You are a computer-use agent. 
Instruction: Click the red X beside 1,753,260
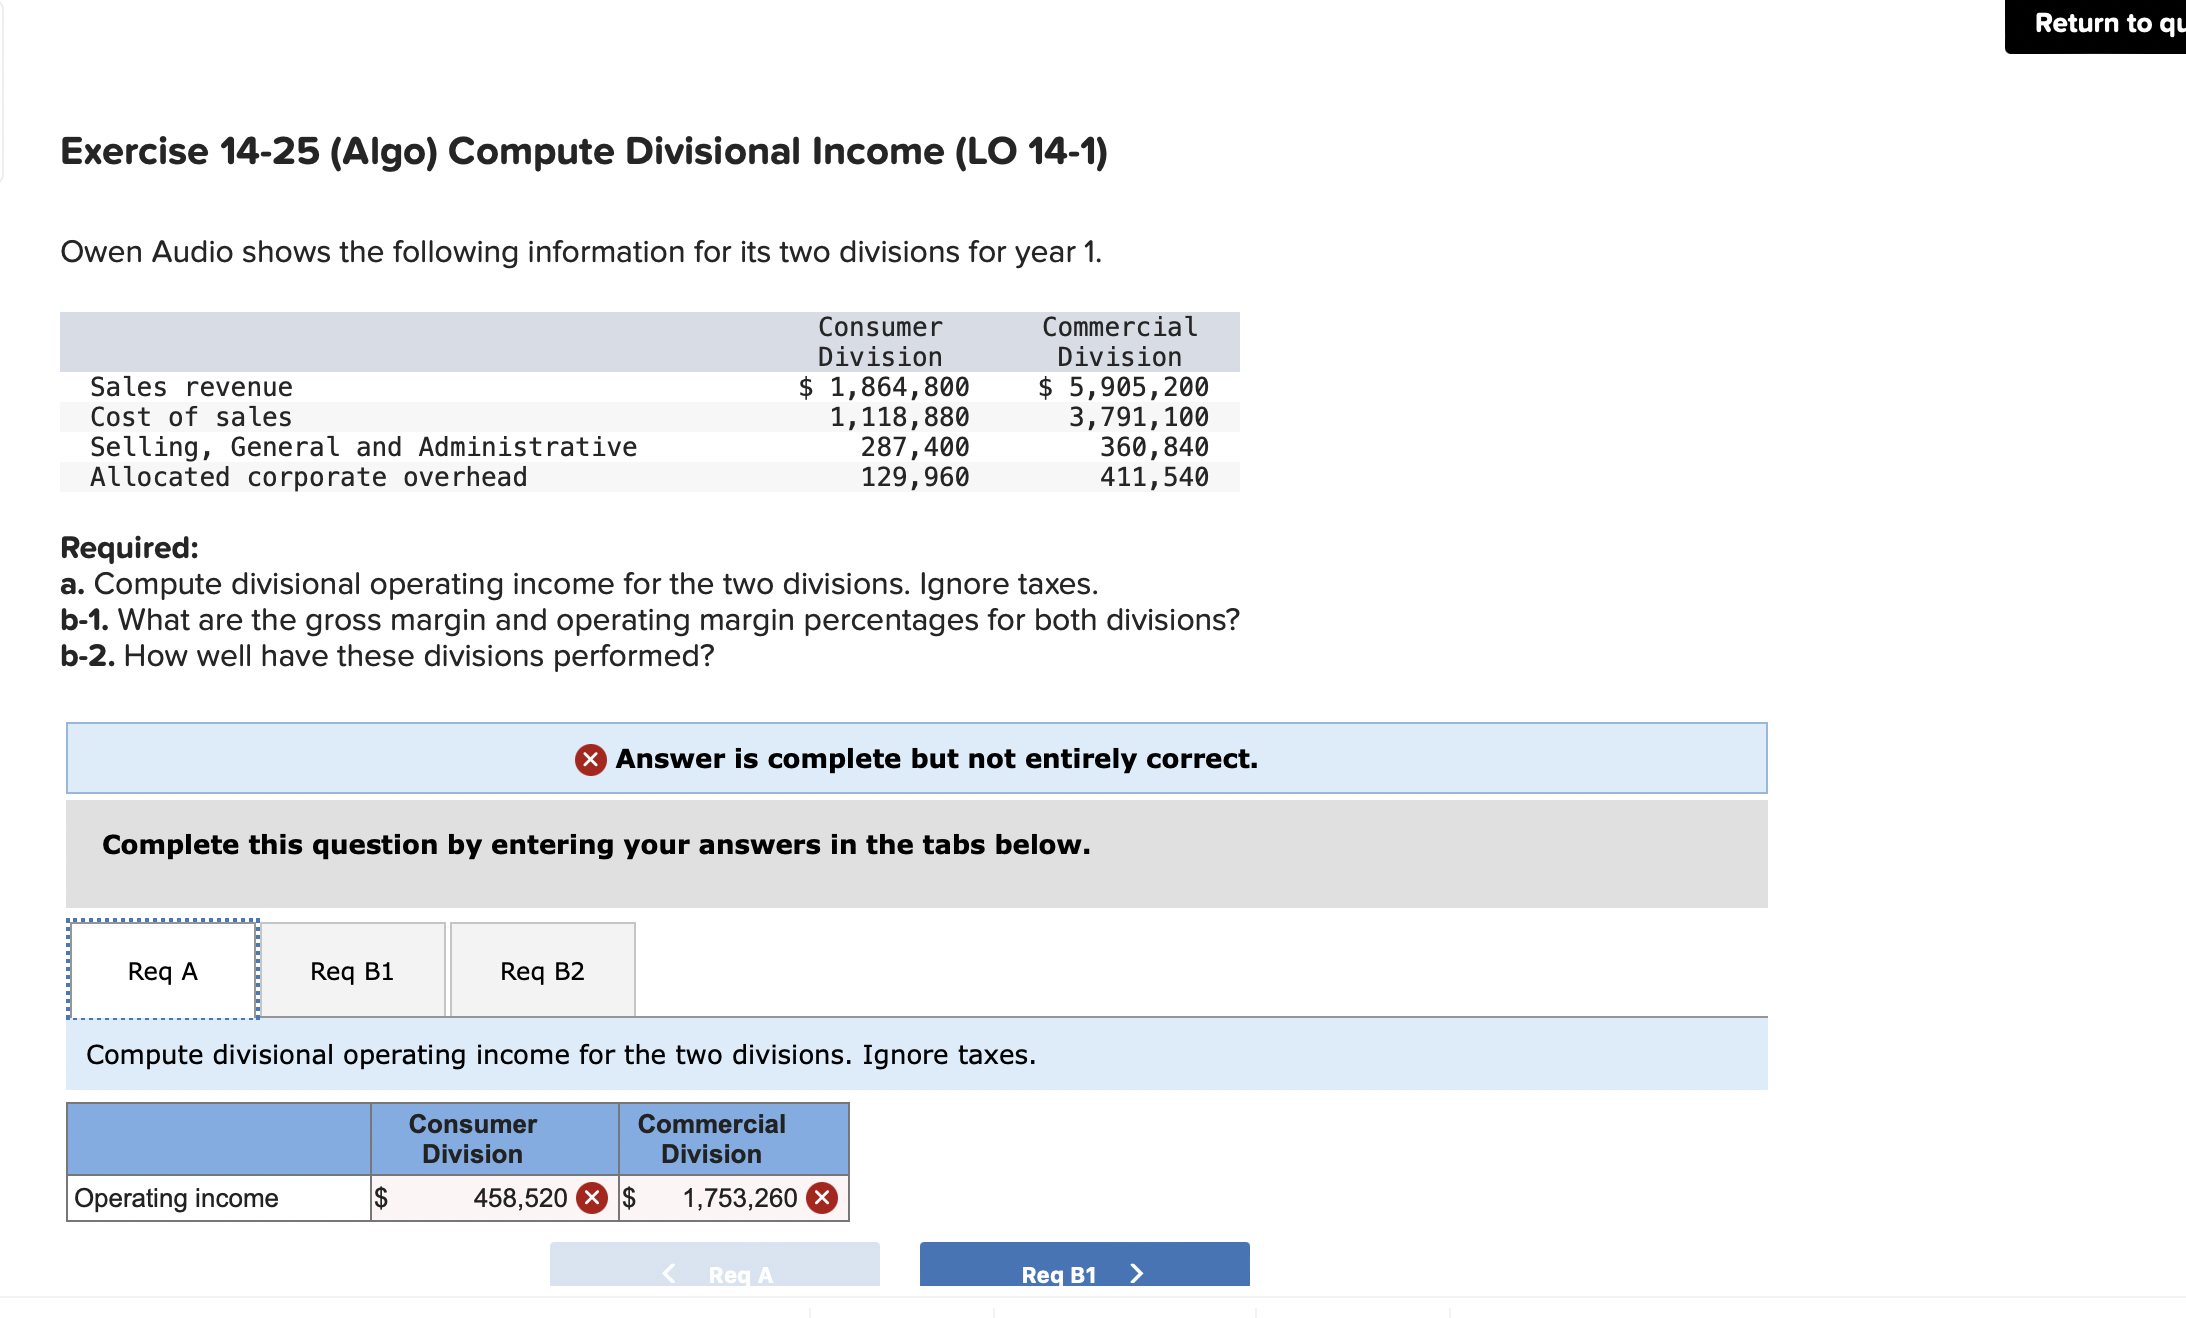click(x=822, y=1198)
